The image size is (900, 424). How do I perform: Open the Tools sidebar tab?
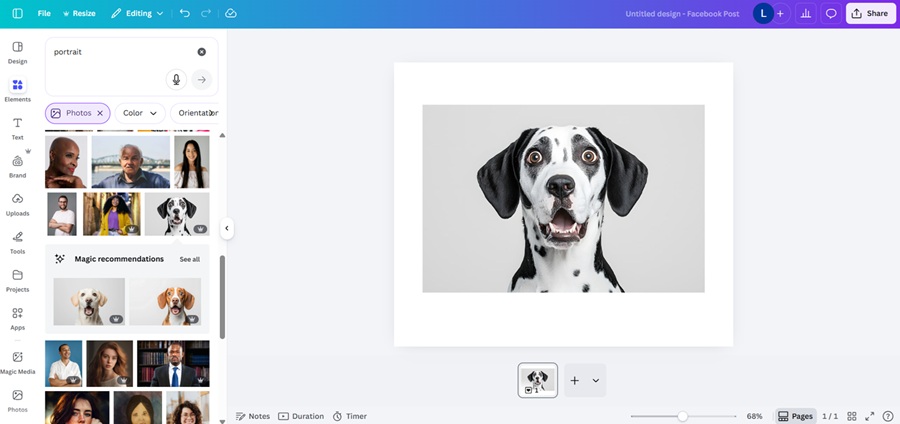17,242
